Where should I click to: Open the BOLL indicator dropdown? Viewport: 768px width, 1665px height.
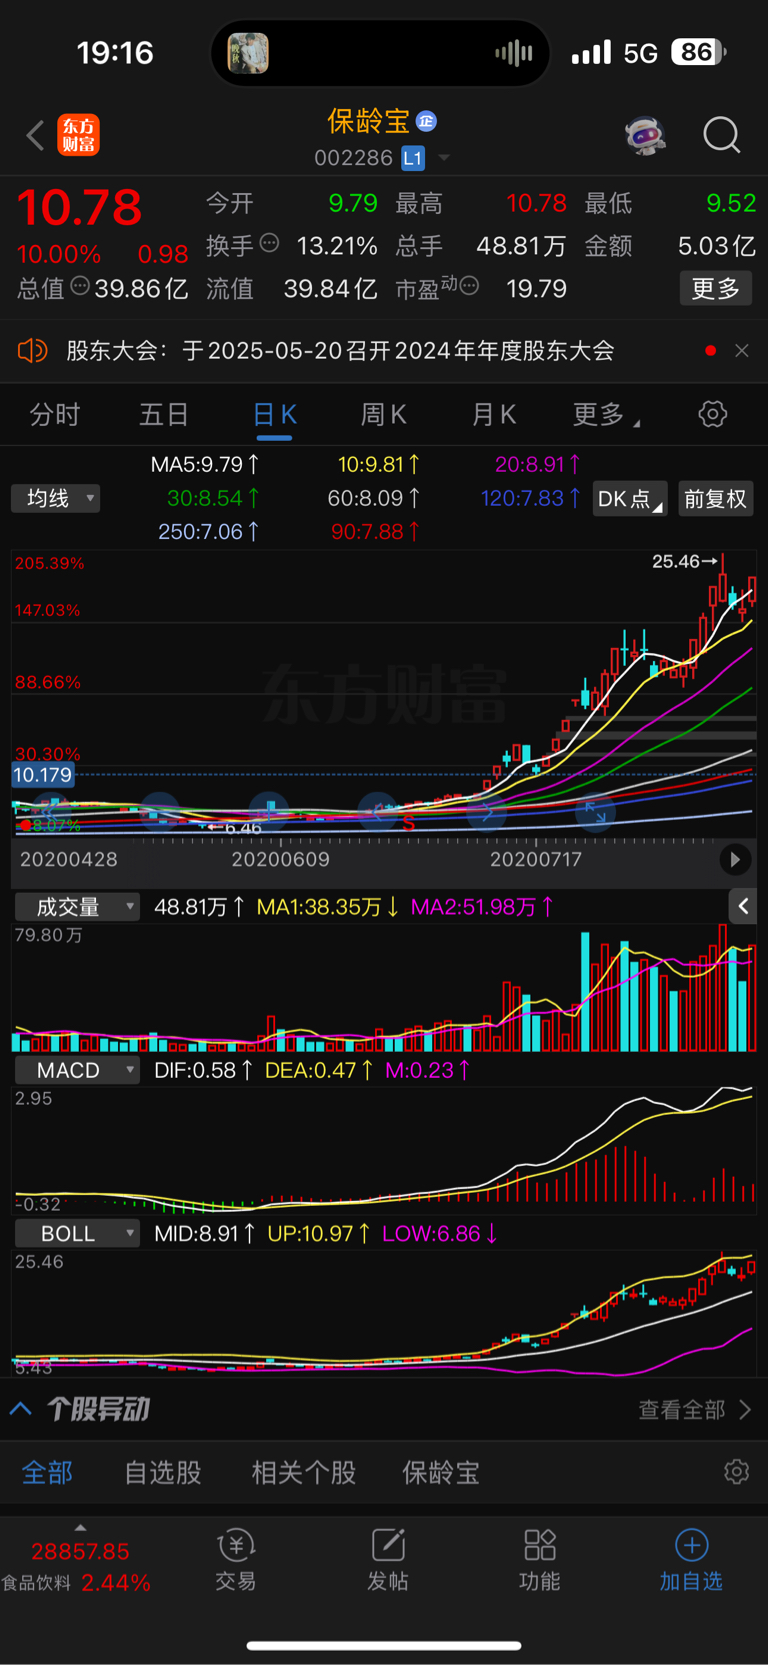pos(76,1234)
